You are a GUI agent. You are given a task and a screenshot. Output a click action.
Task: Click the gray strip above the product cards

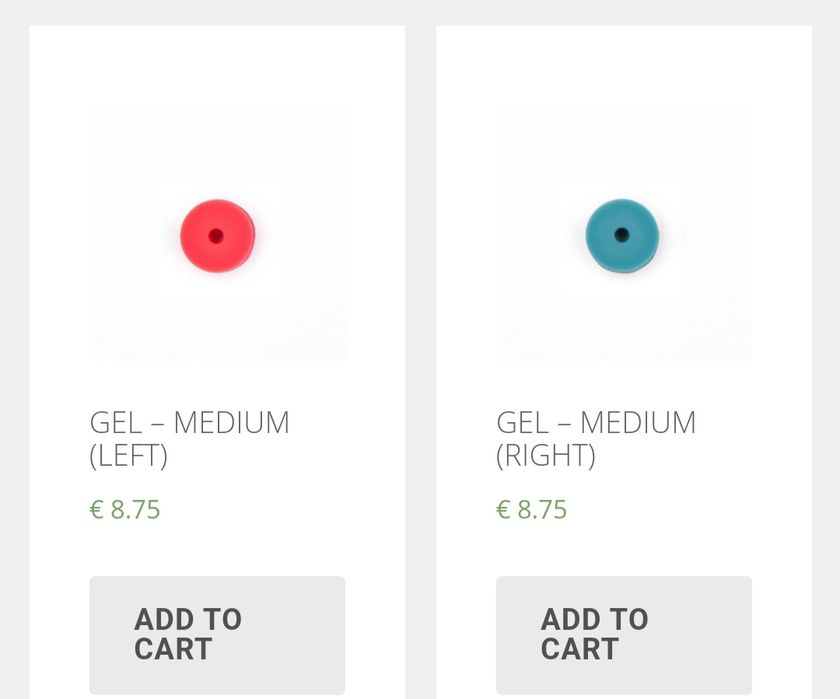[420, 12]
